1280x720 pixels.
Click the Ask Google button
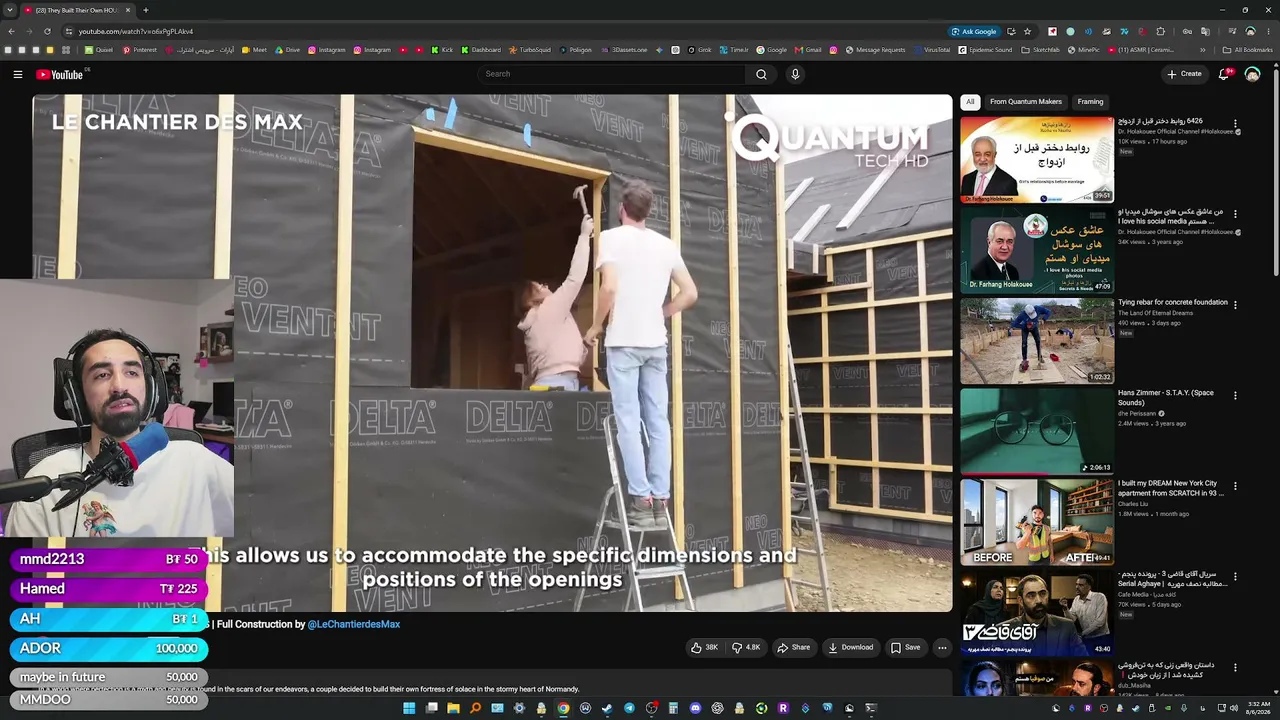tap(974, 31)
